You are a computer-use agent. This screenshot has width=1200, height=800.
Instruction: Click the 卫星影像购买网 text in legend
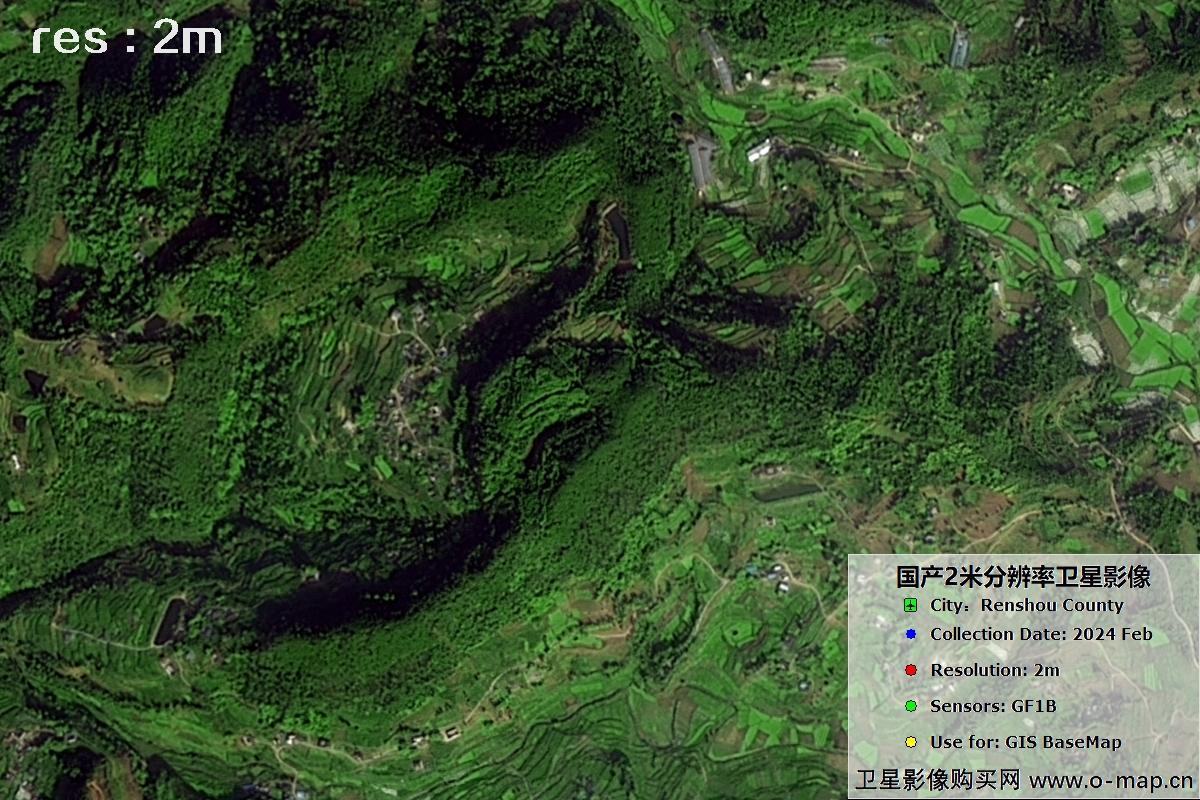937,780
